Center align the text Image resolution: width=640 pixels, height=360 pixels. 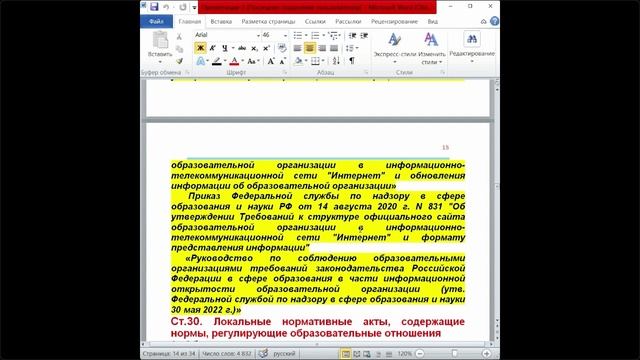[309, 48]
